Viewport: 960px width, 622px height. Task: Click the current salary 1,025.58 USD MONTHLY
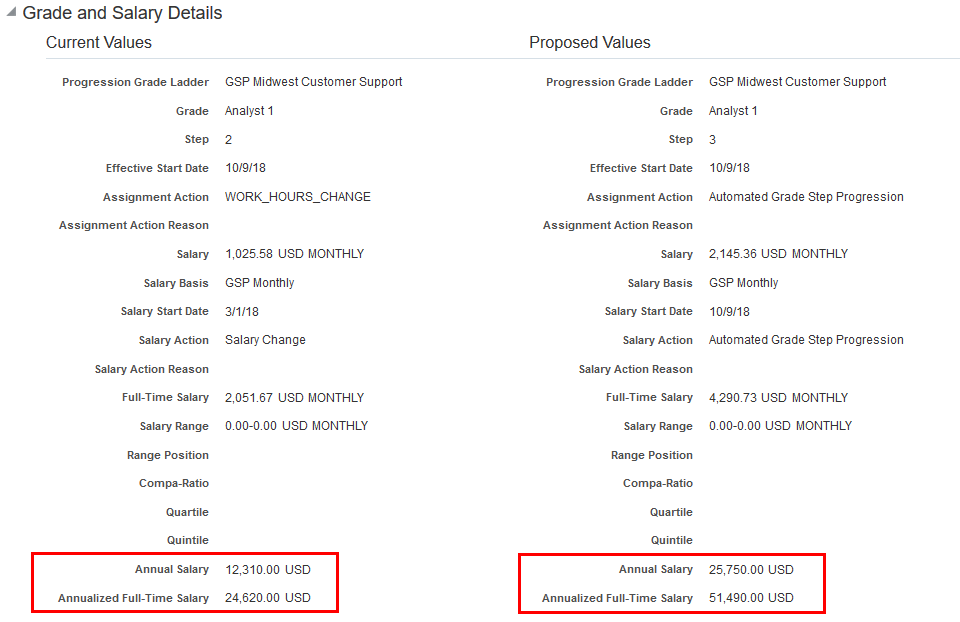tap(294, 254)
